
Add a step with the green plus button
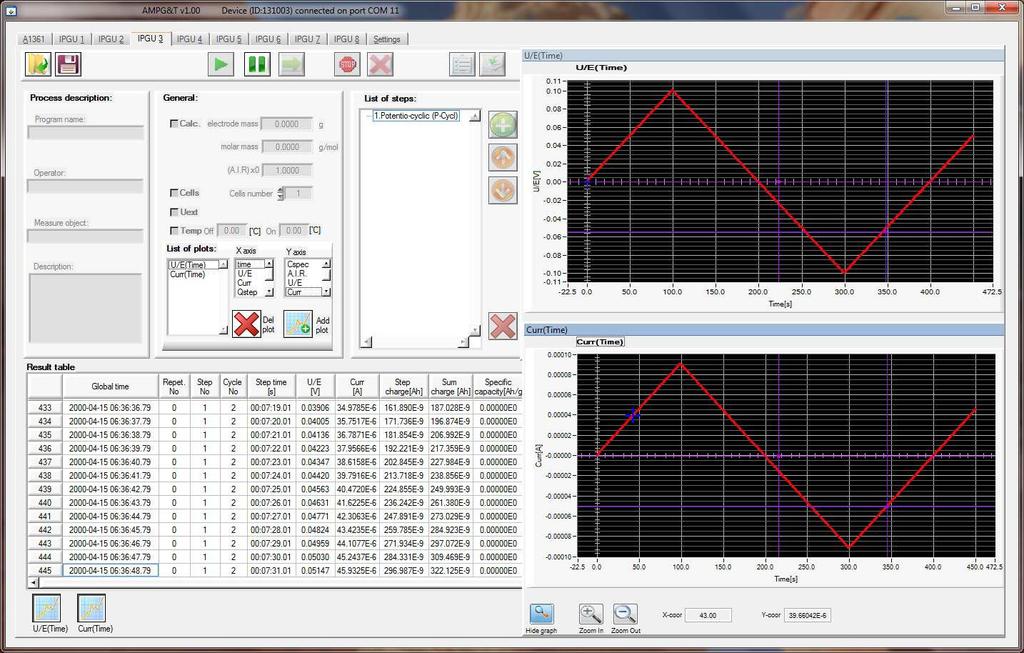(x=503, y=124)
